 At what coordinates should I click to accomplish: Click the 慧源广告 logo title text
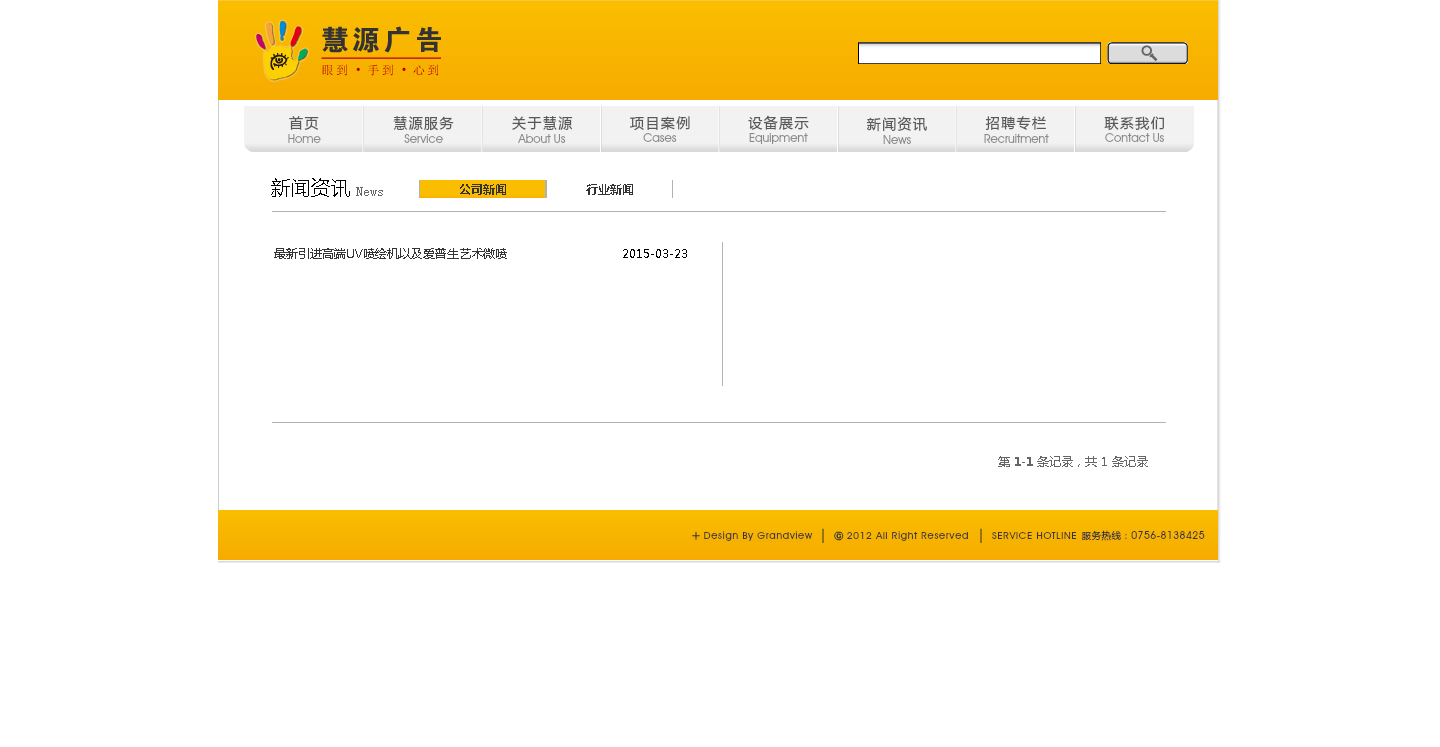(x=381, y=40)
